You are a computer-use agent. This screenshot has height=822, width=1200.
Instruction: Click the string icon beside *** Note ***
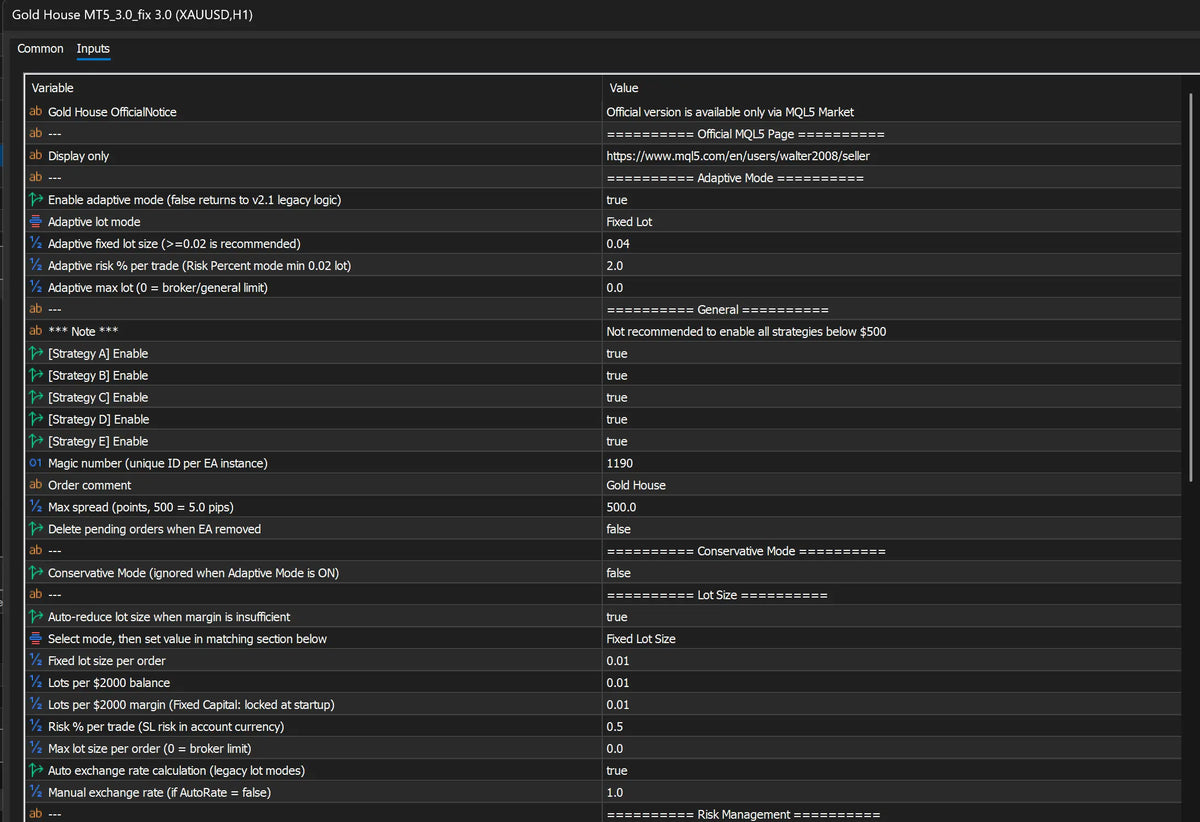(36, 332)
